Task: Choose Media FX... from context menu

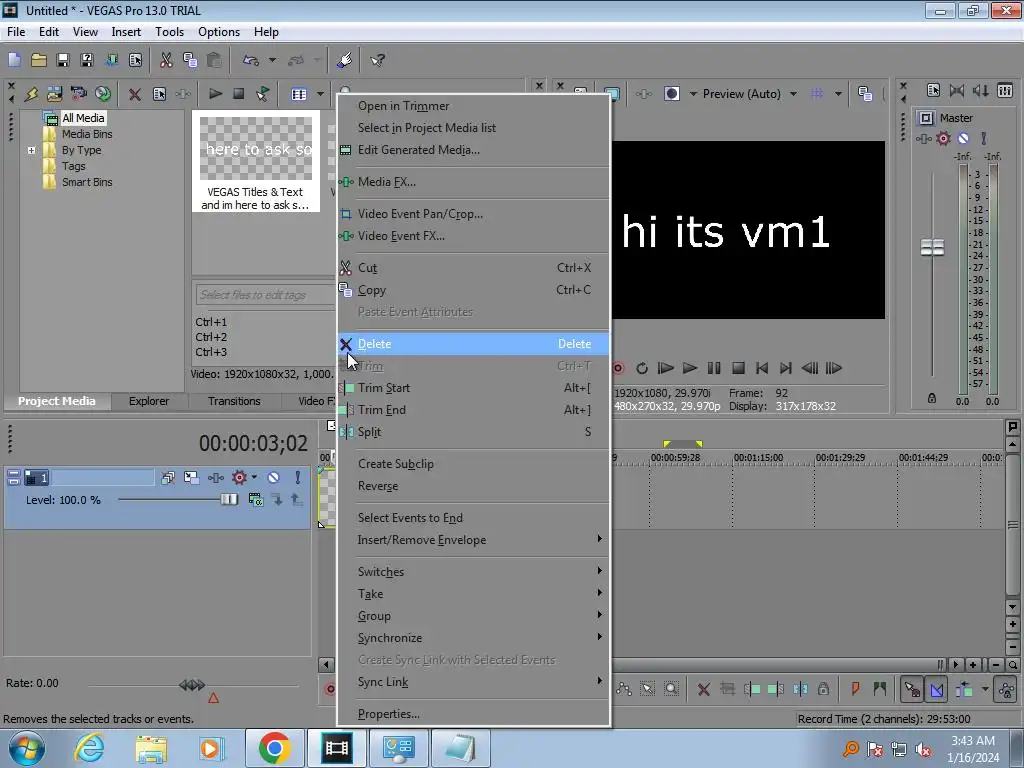Action: pos(473,182)
